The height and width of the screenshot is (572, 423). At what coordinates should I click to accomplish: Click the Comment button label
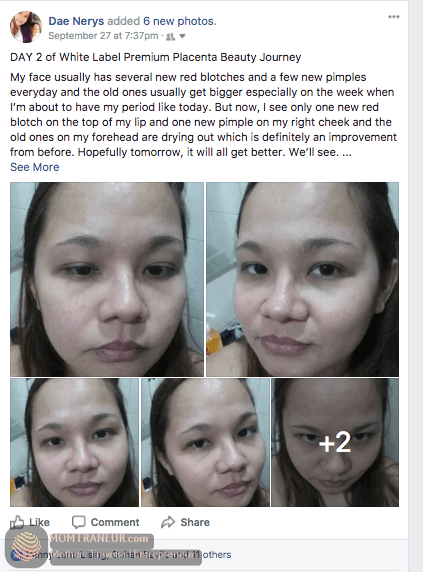coord(115,522)
